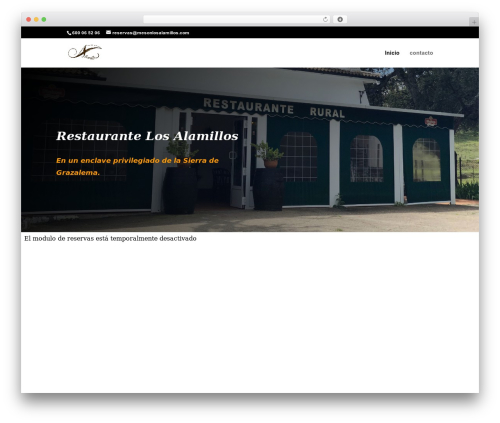Minimize window with yellow dot
500x423 pixels.
tap(36, 19)
